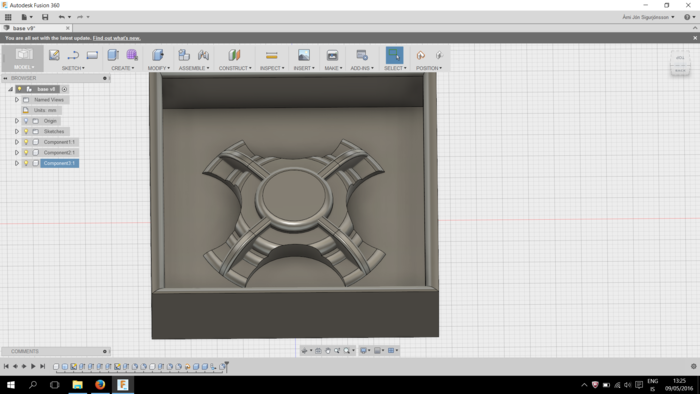Select the Offset Plane construct tool
700x394 pixels.
tap(234, 55)
